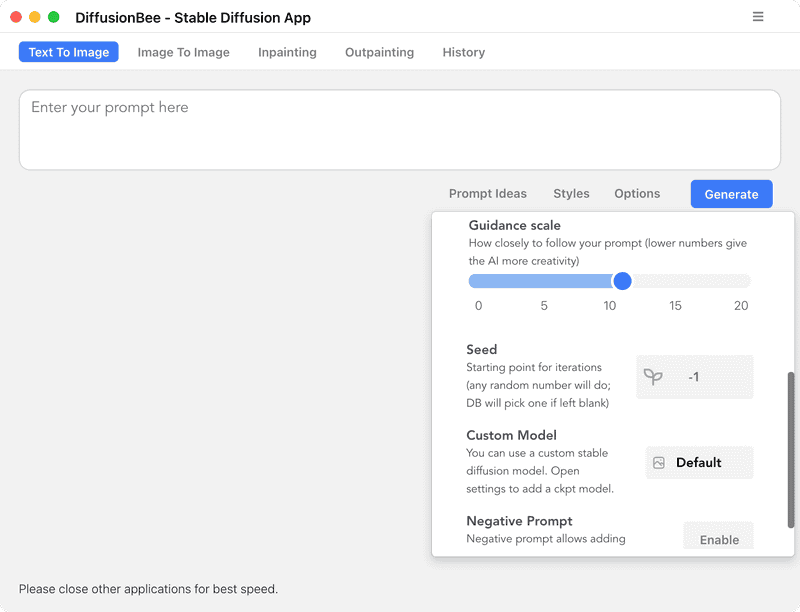Enable the Negative Prompt option
800x612 pixels.
tap(719, 539)
